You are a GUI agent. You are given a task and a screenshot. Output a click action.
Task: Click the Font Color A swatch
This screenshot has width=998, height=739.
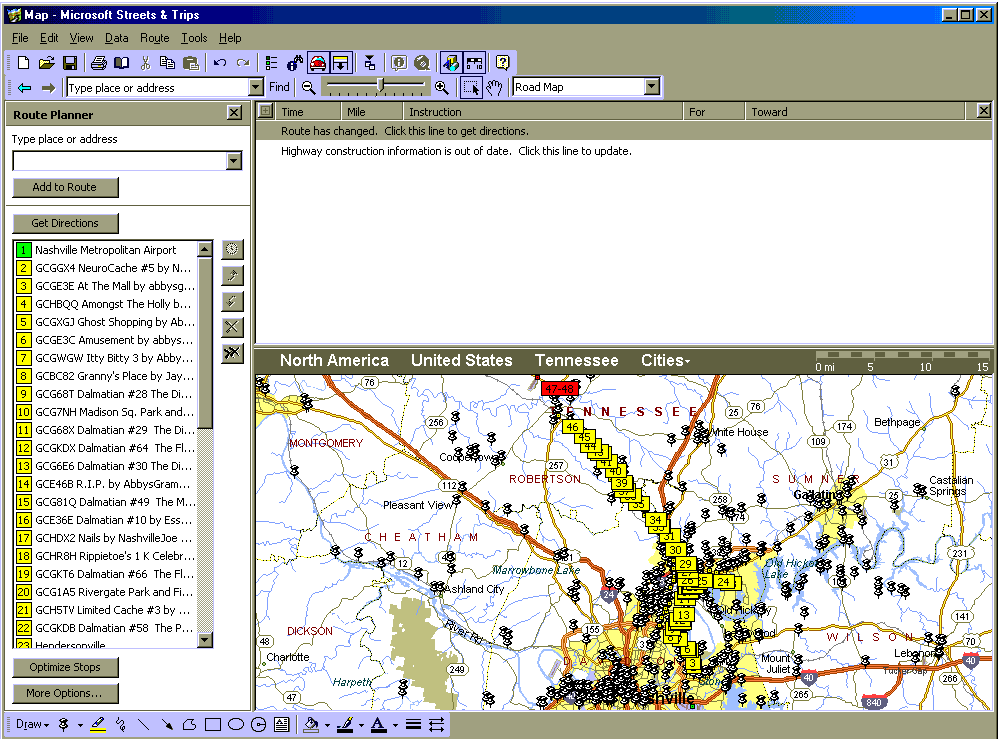[379, 724]
